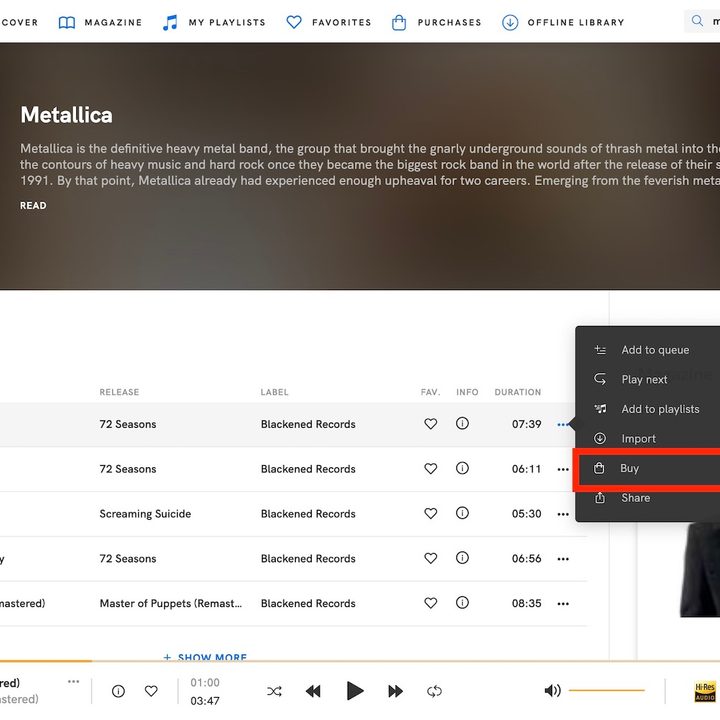The width and height of the screenshot is (720, 720).
Task: Show info for the 06:11 track
Action: [462, 468]
